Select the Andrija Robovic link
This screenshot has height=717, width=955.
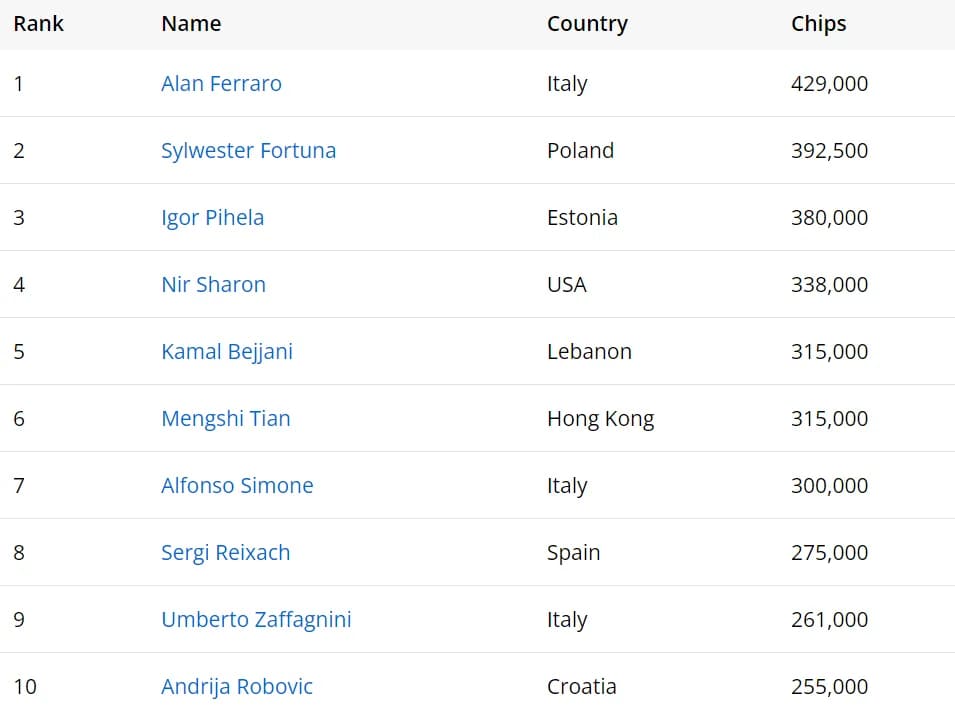coord(237,687)
